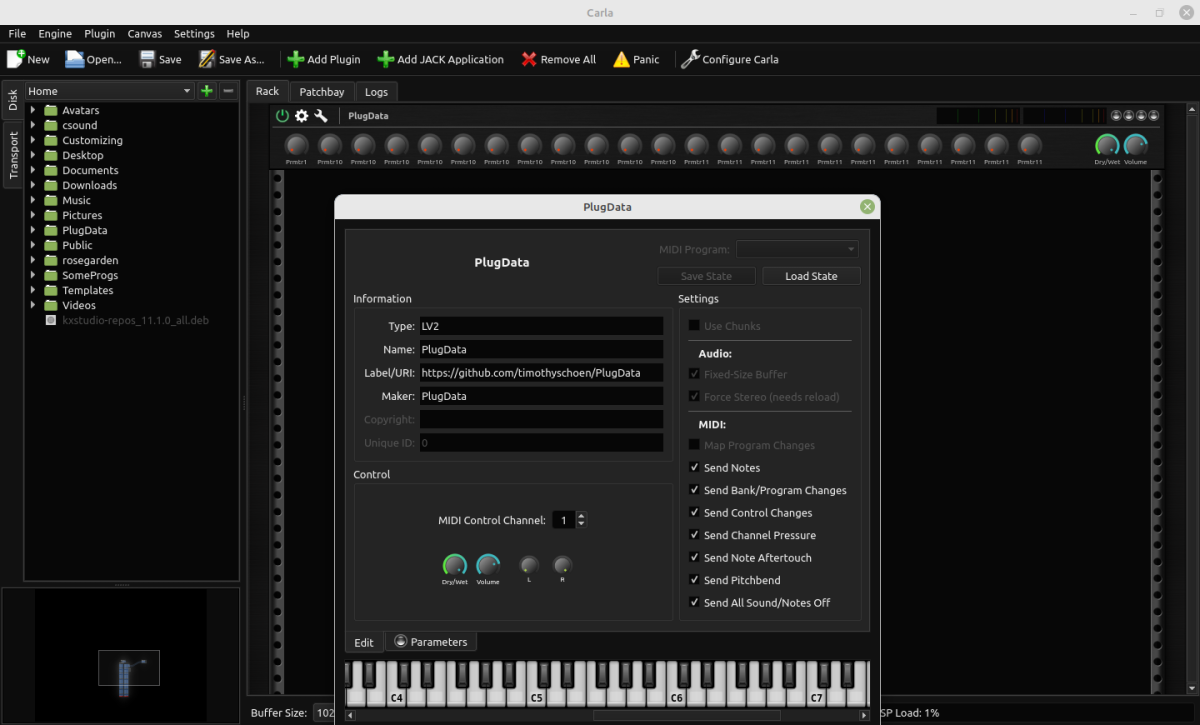Click Volume knob in Control section
Viewport: 1200px width, 725px height.
[x=488, y=565]
